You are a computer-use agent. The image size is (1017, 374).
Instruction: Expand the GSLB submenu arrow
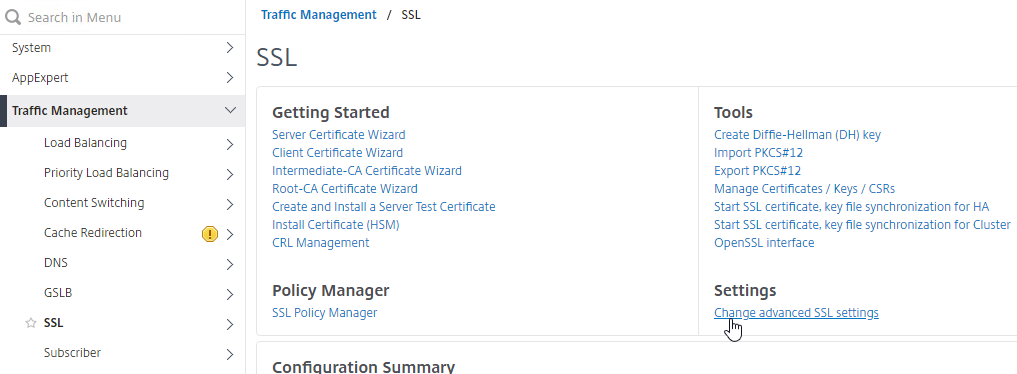coord(230,294)
